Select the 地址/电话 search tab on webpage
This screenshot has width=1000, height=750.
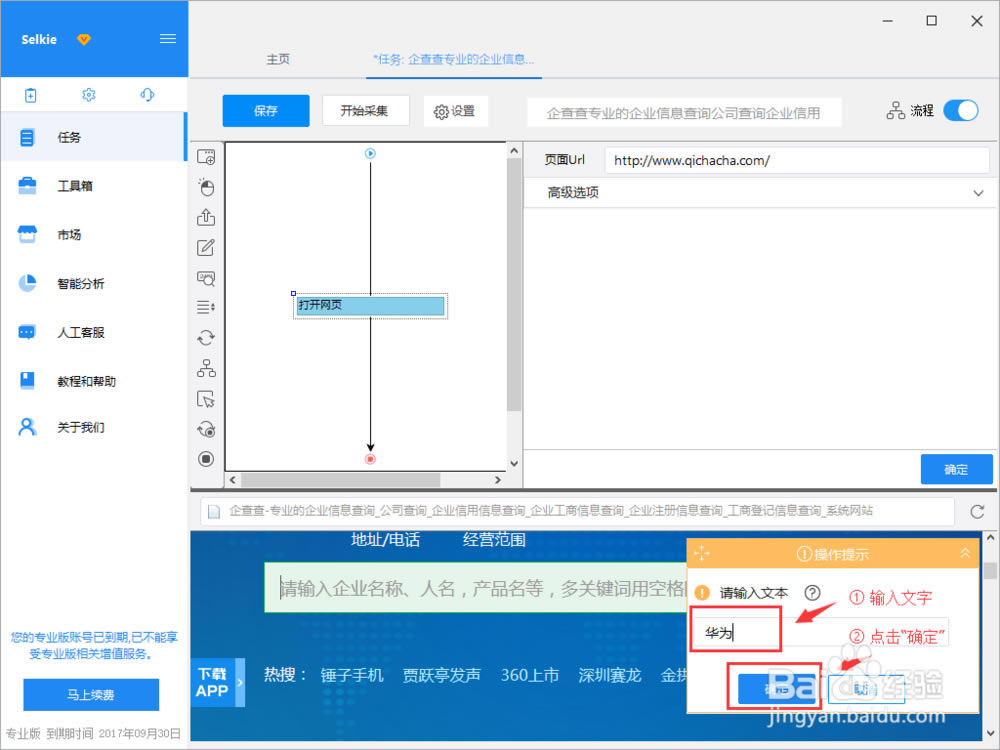(x=385, y=540)
